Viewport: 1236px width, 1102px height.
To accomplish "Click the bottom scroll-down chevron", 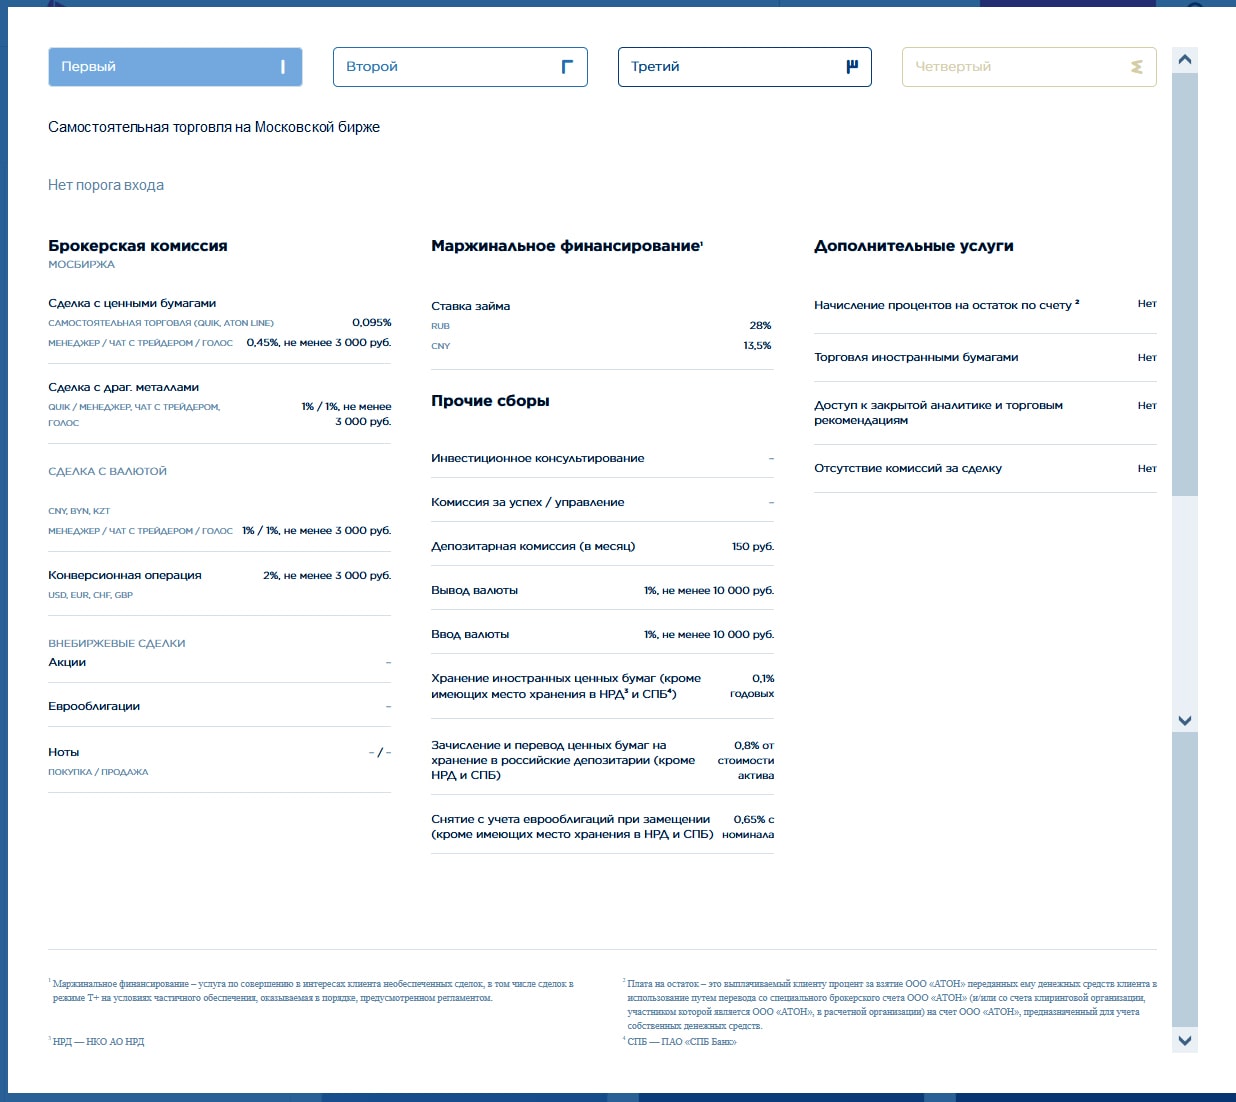I will (1185, 1040).
